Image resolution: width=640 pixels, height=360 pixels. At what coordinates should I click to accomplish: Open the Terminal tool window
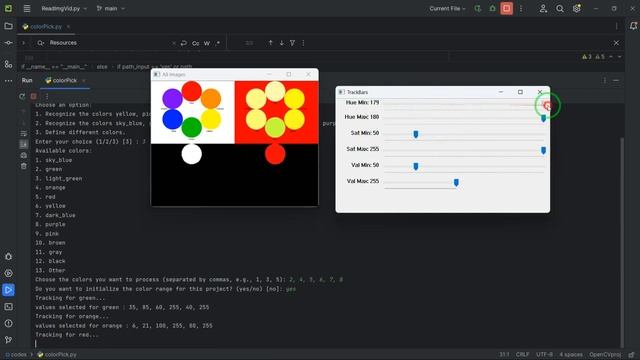pyautogui.click(x=8, y=307)
